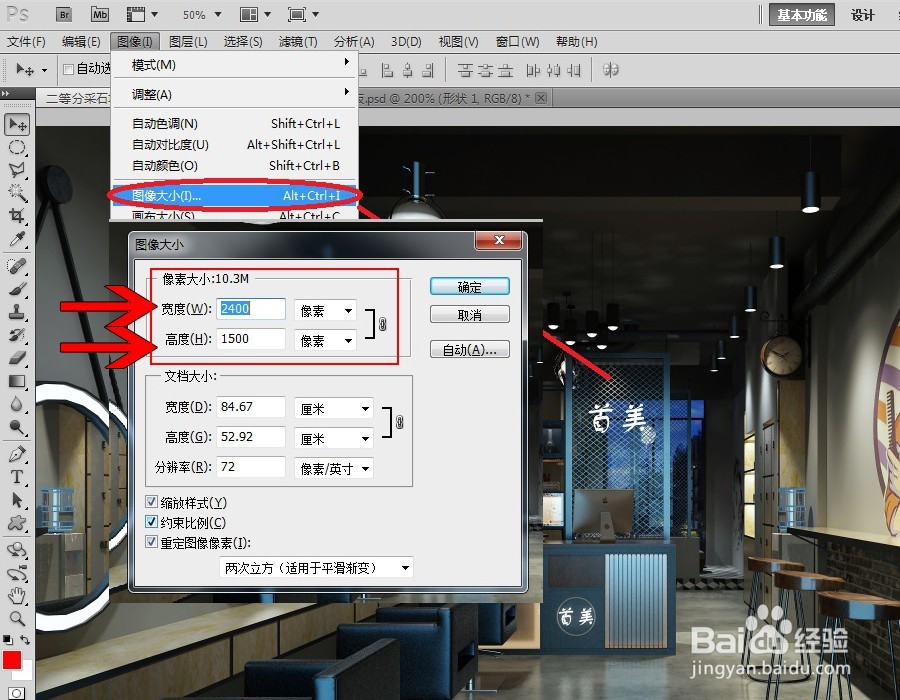The height and width of the screenshot is (700, 900).
Task: Swap foreground and background colors
Action: [25, 639]
